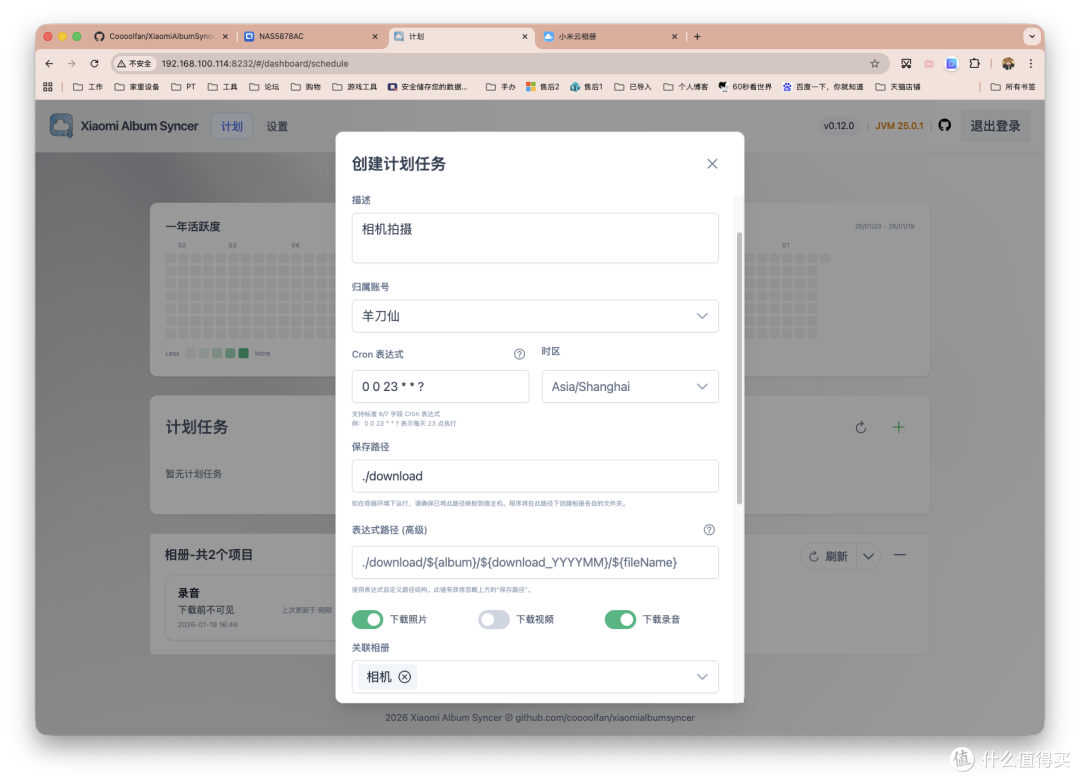
Task: Open the apps grid in bookmarks bar
Action: coord(48,87)
